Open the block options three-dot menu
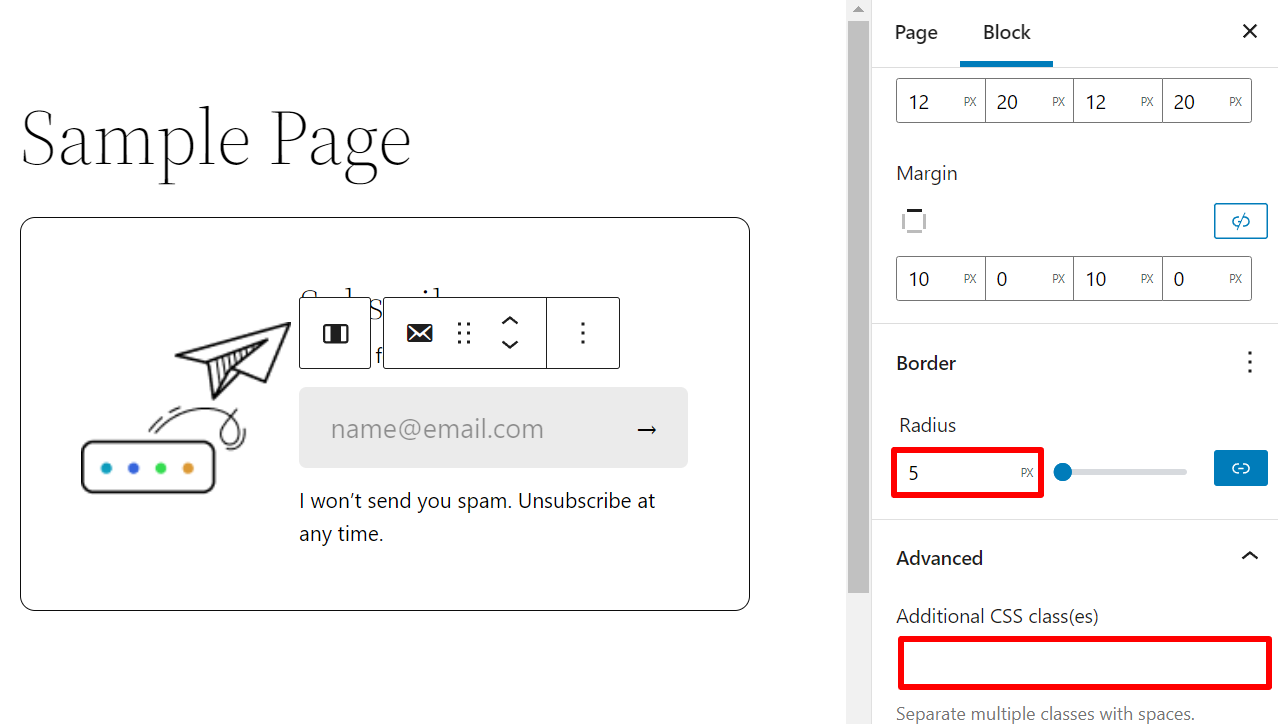The width and height of the screenshot is (1278, 724). pos(582,332)
